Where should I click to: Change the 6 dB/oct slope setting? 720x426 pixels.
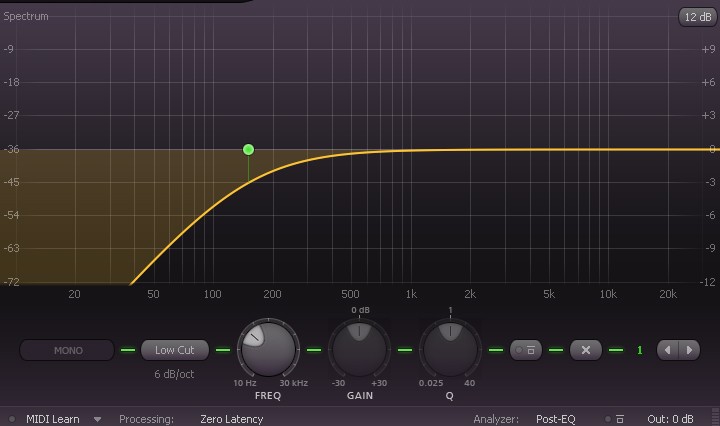click(174, 374)
